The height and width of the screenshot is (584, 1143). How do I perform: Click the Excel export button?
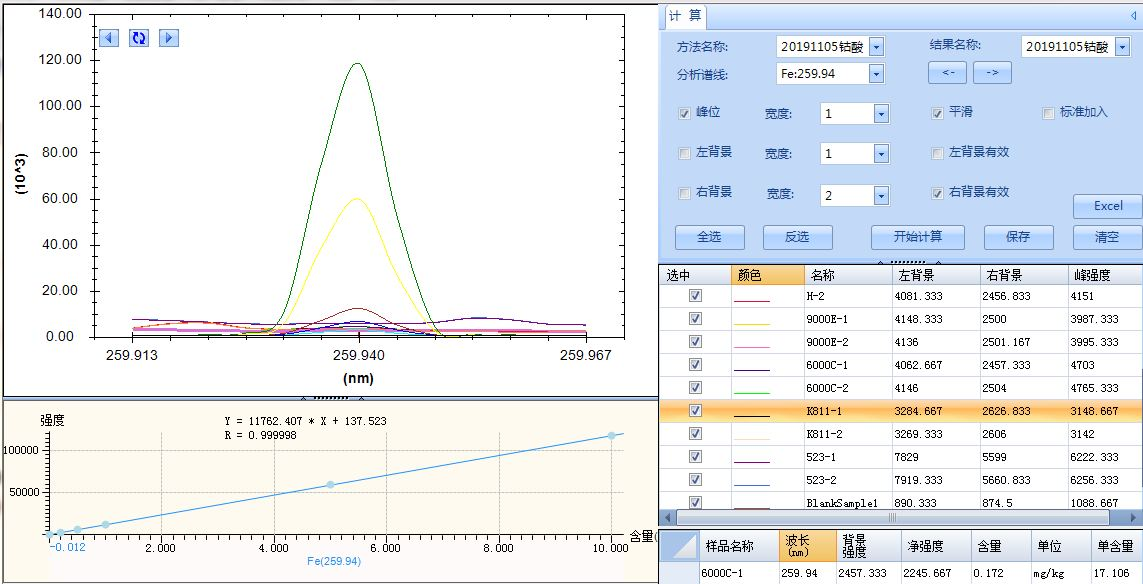pyautogui.click(x=1107, y=206)
